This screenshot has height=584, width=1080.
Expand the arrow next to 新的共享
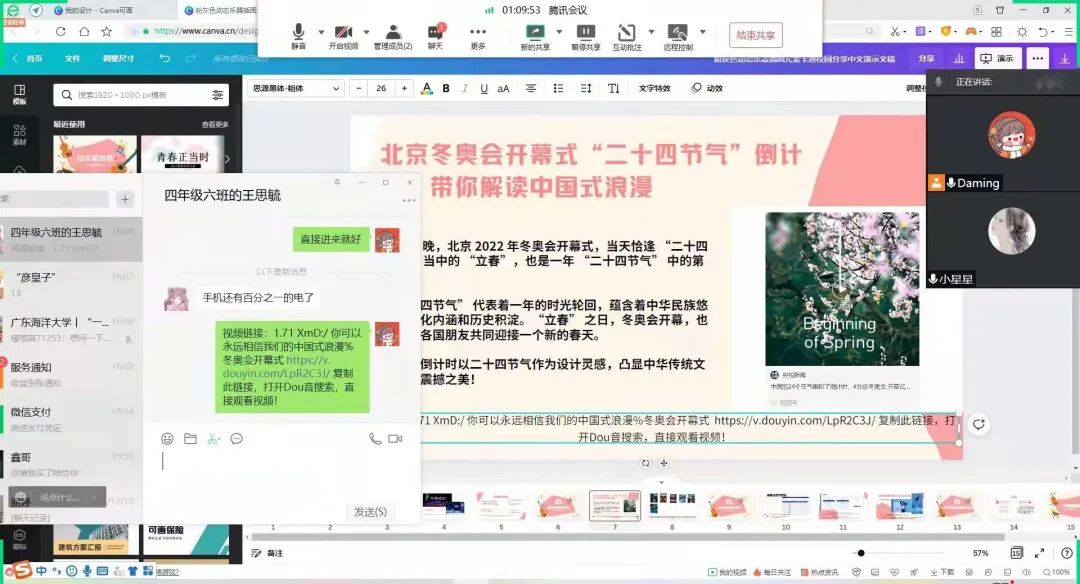coord(557,33)
